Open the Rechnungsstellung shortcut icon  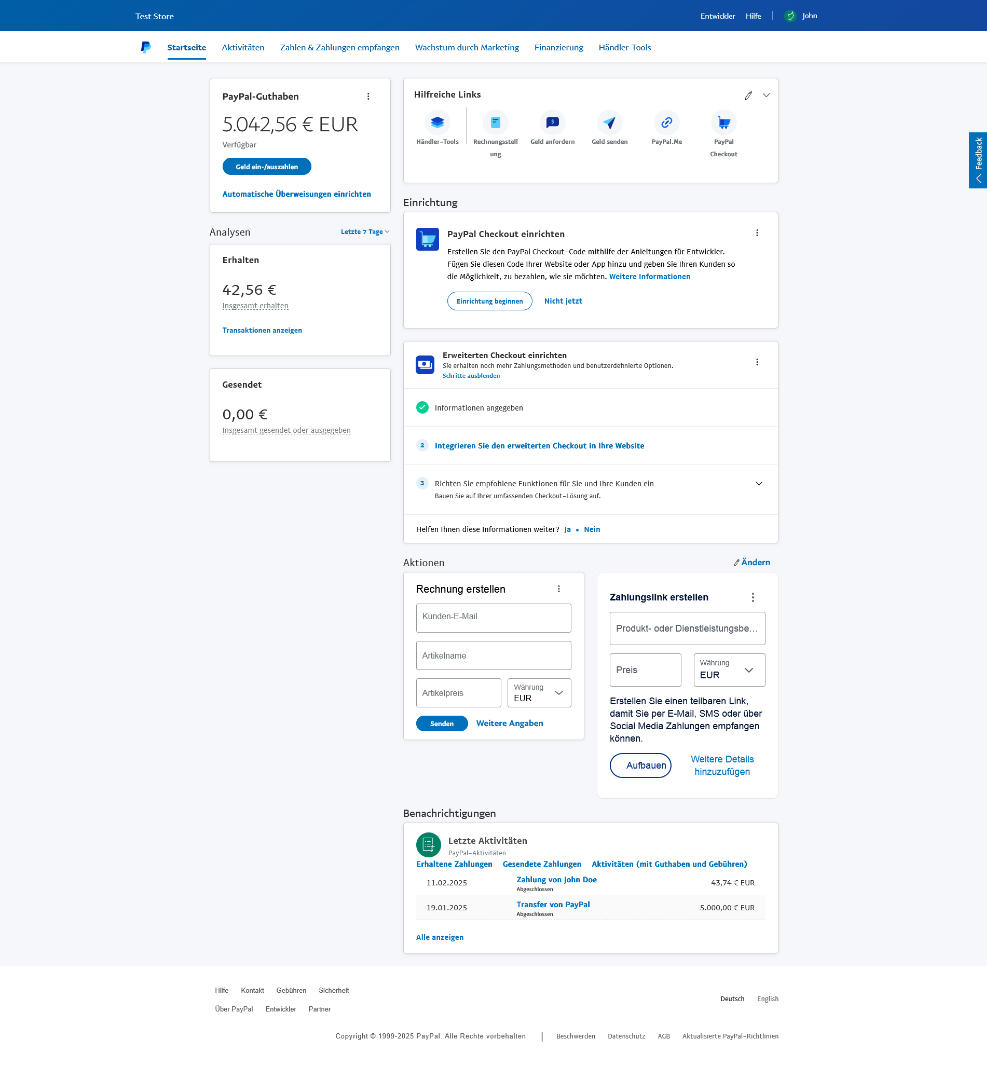[495, 123]
